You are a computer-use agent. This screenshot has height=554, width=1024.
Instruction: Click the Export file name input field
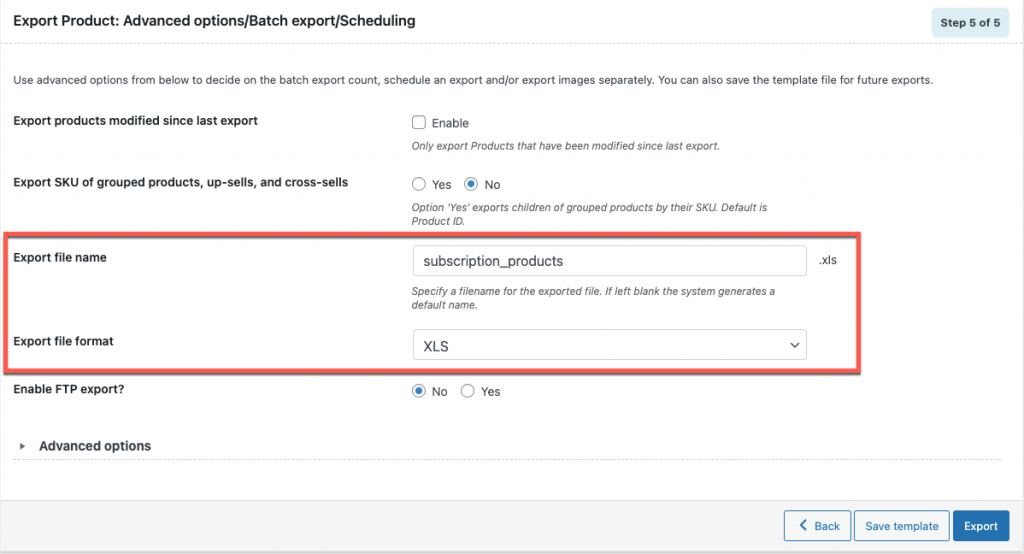[609, 261]
